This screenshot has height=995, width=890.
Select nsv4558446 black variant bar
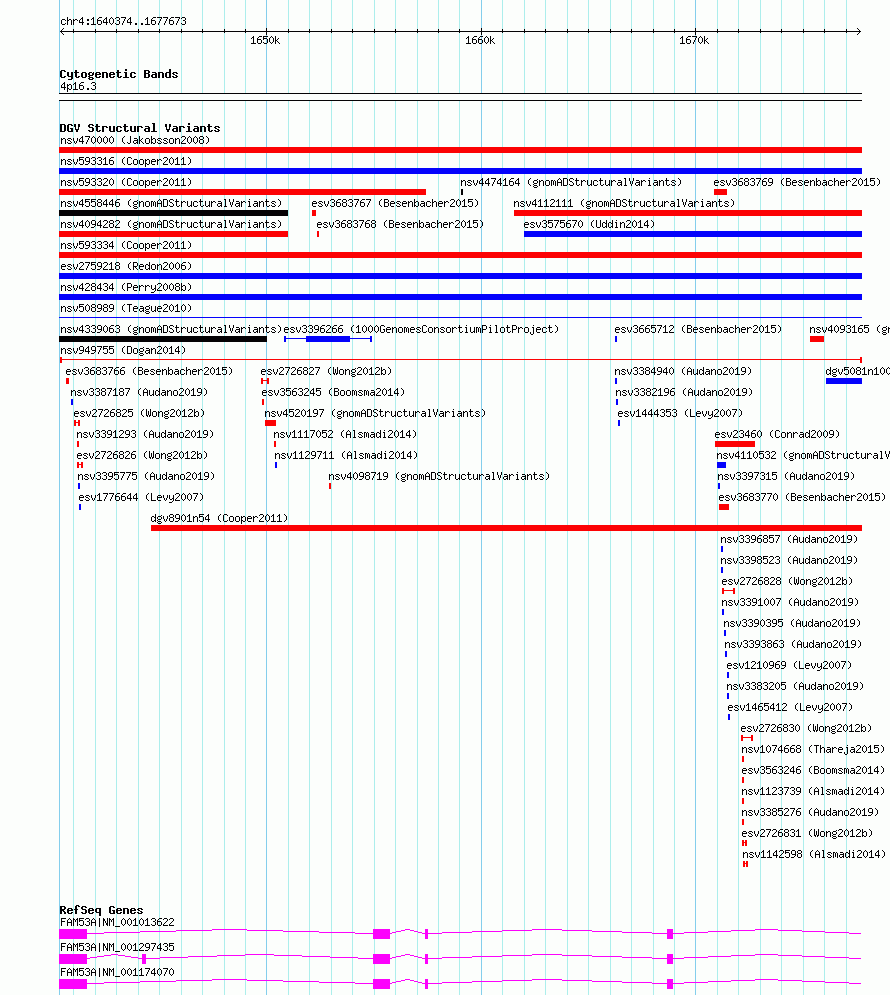pyautogui.click(x=174, y=213)
